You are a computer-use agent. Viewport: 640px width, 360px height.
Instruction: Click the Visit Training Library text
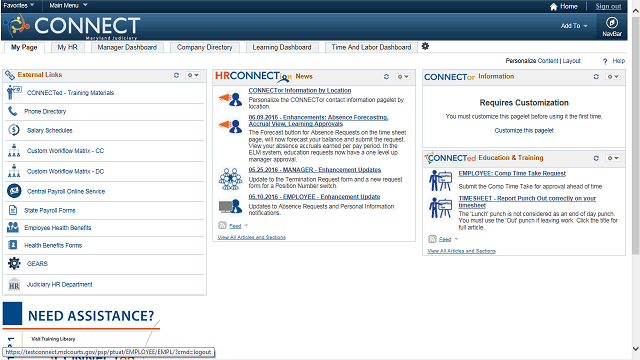(53, 339)
